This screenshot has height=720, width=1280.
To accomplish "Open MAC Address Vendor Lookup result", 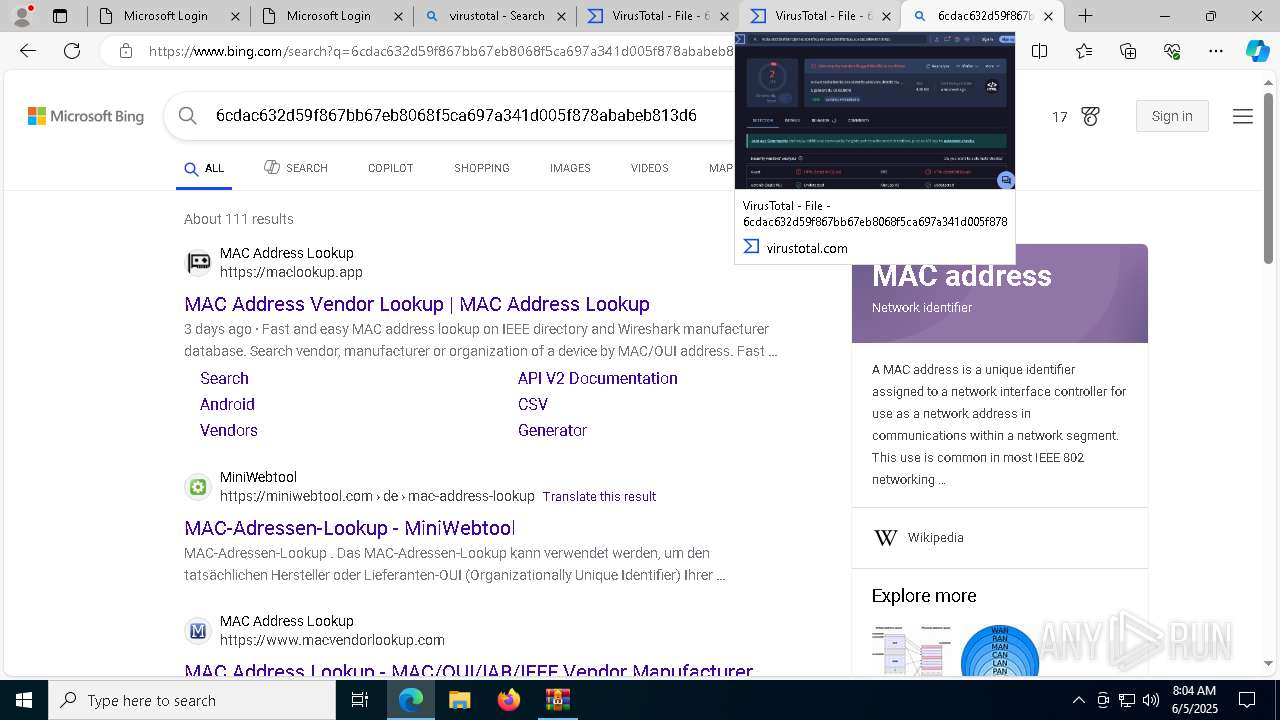I will 417,304.
